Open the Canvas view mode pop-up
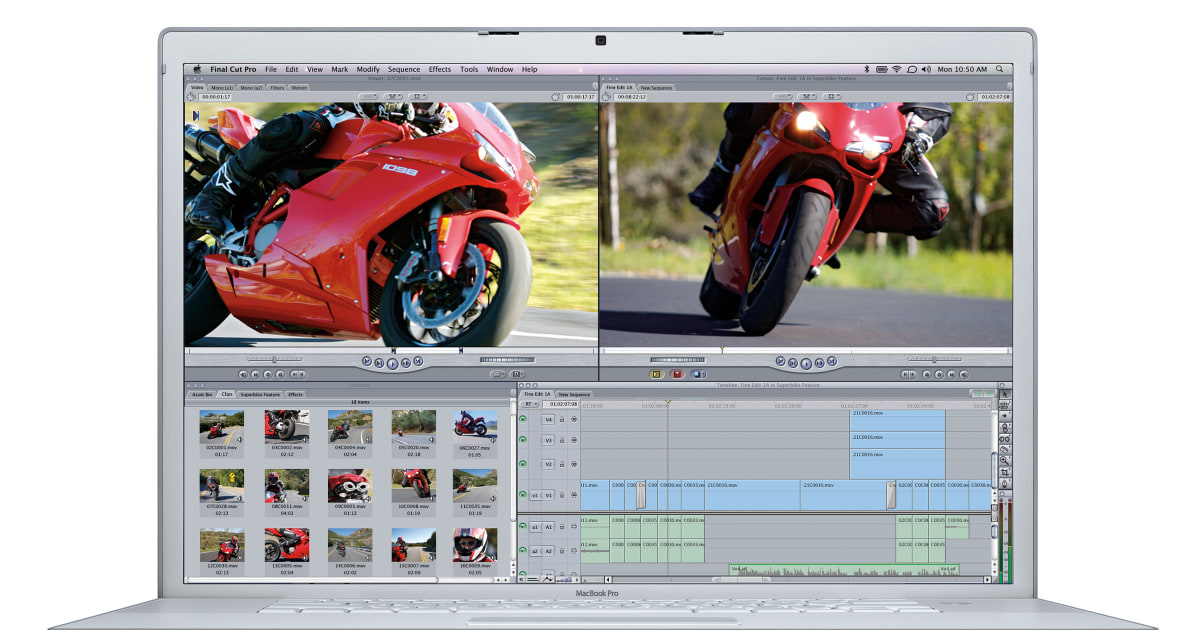This screenshot has width=1200, height=630. point(832,96)
